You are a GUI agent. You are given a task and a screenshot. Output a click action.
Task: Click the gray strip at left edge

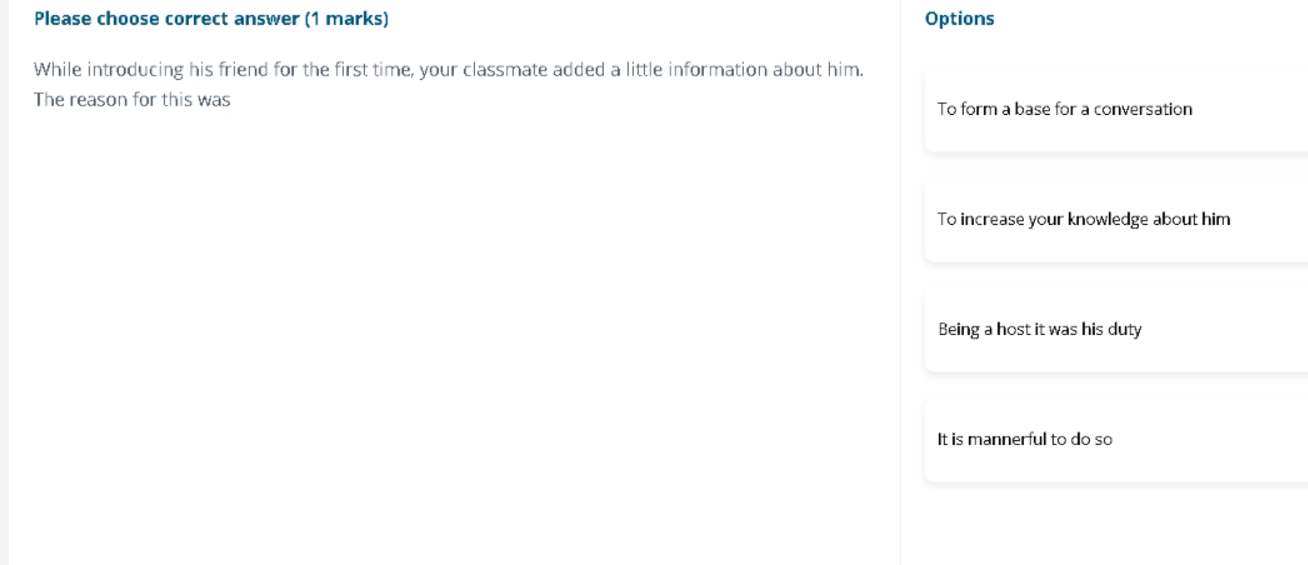click(4, 282)
